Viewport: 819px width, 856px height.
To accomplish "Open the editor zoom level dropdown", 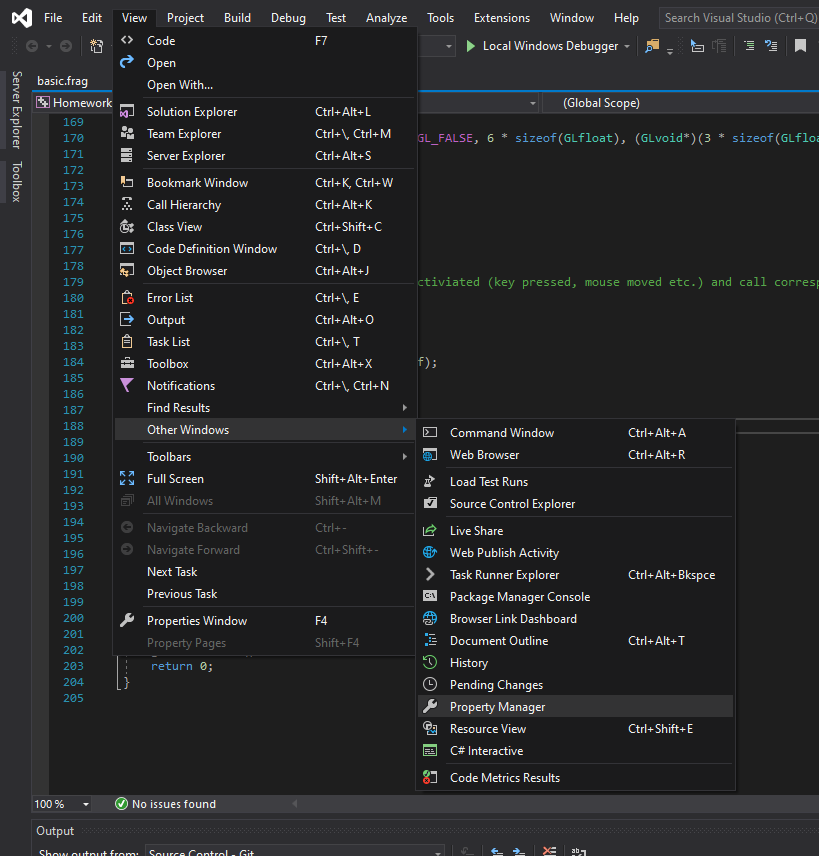I will 62,803.
